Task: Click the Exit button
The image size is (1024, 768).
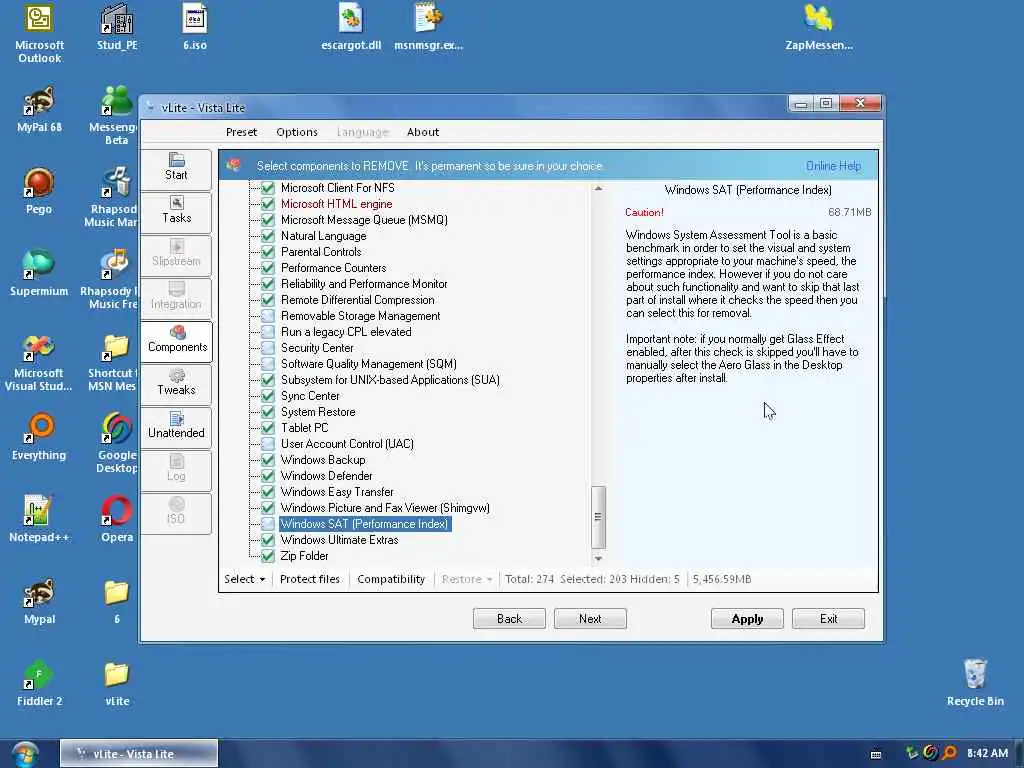Action: [828, 618]
